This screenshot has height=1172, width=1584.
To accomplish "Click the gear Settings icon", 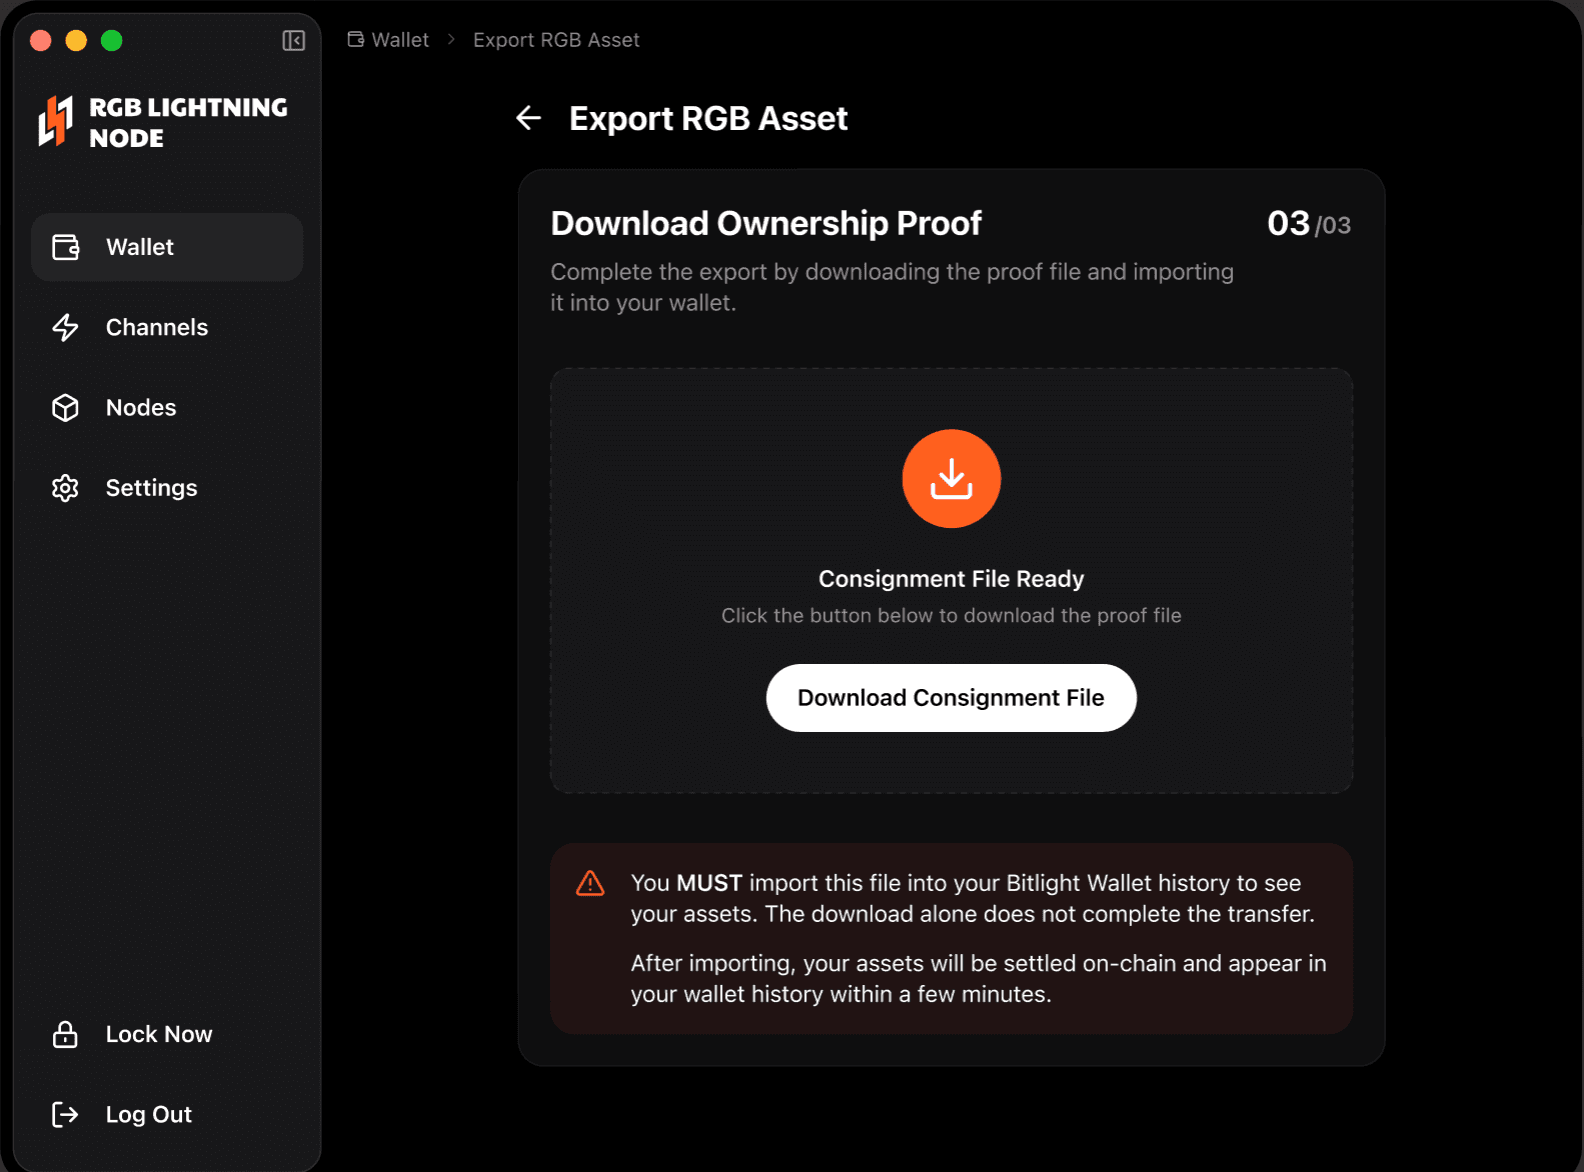I will 65,487.
